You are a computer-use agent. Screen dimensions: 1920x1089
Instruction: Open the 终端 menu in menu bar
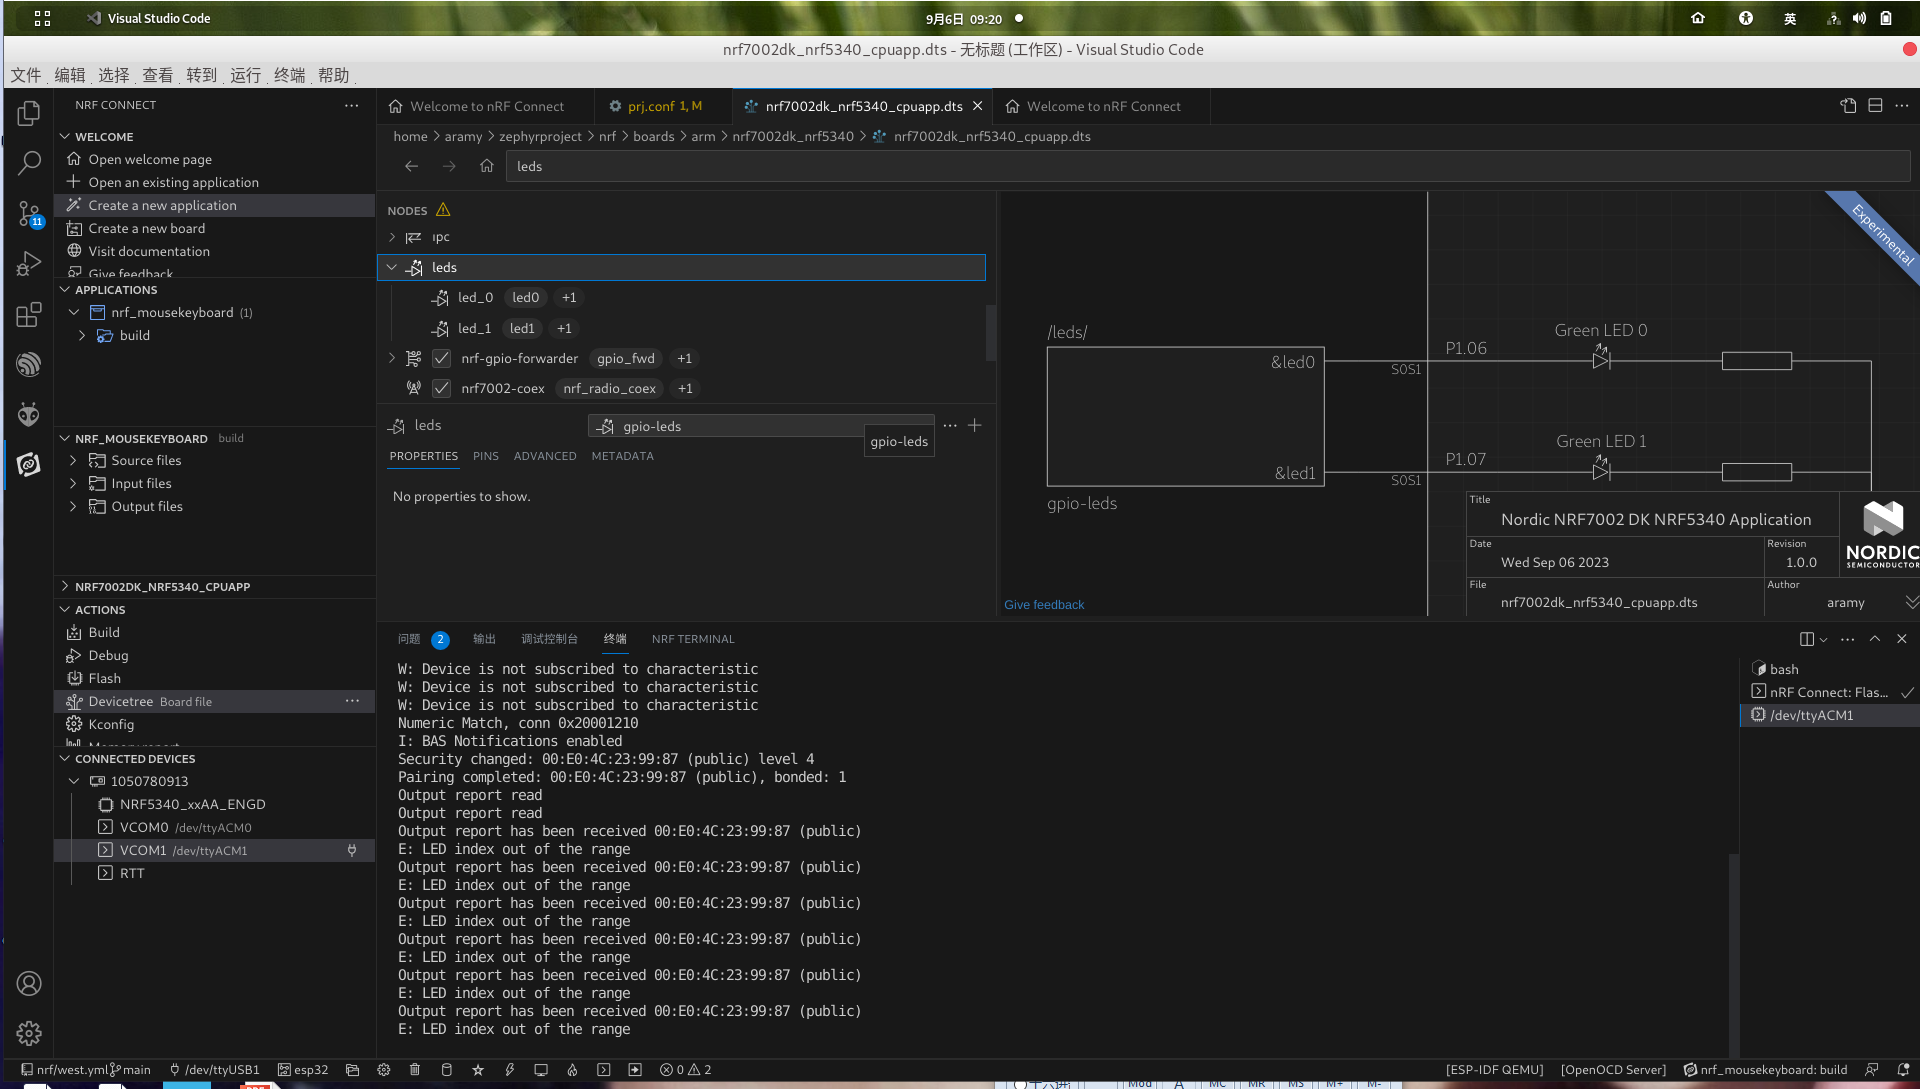pos(289,75)
